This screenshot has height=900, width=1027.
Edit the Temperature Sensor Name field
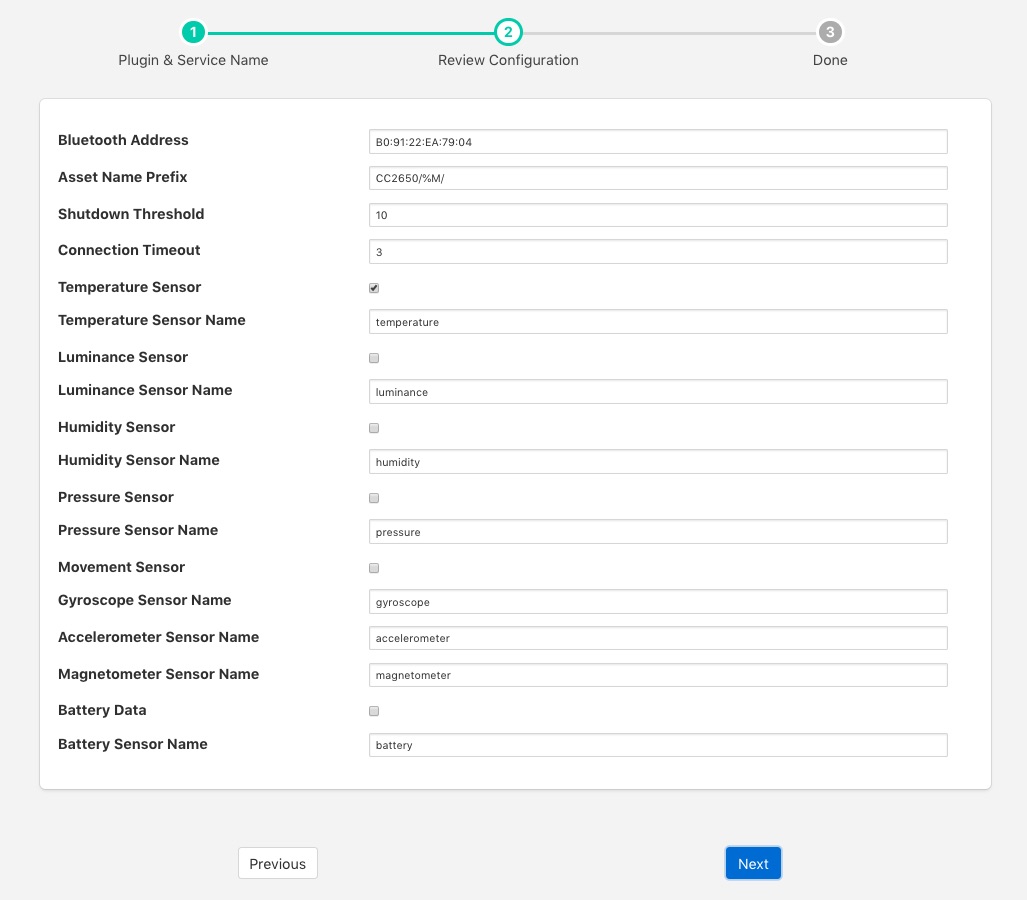tap(657, 322)
